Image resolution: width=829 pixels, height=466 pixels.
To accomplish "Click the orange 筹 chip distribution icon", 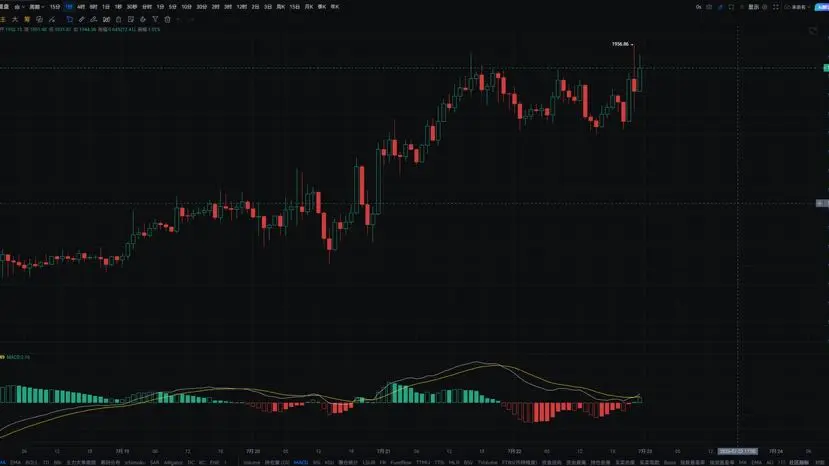I will click(27, 19).
